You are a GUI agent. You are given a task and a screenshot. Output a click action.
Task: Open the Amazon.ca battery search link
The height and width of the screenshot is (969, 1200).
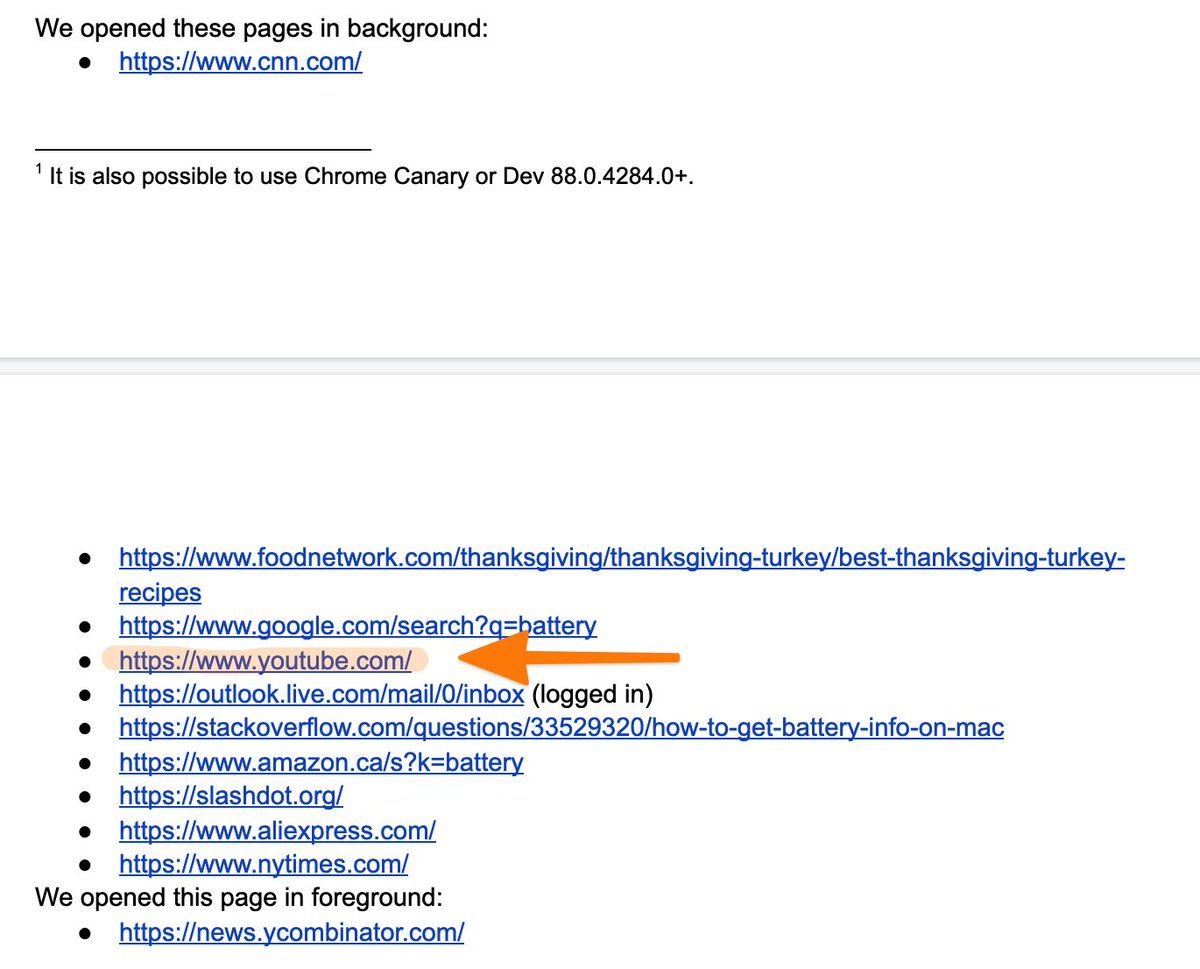[321, 762]
